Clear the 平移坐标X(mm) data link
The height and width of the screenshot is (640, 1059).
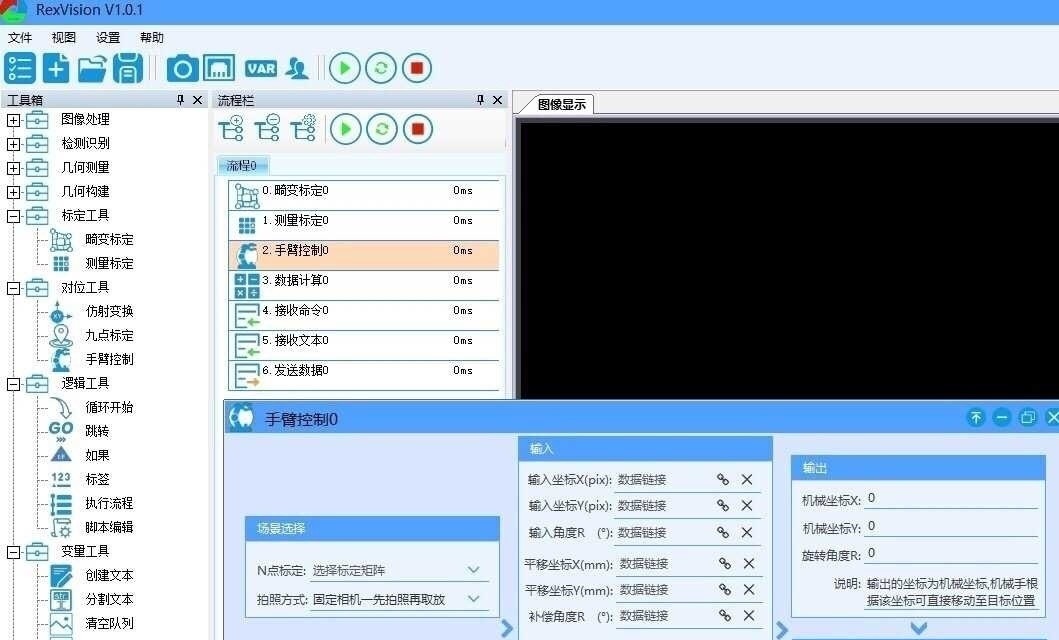click(749, 563)
